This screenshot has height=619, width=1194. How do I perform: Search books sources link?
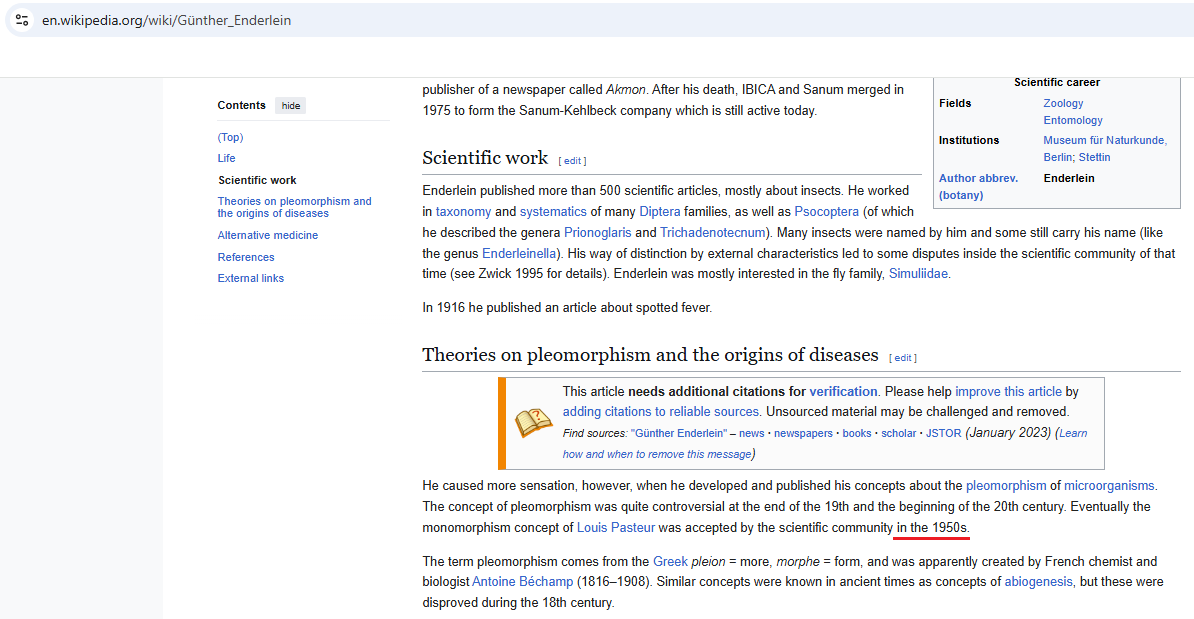857,433
